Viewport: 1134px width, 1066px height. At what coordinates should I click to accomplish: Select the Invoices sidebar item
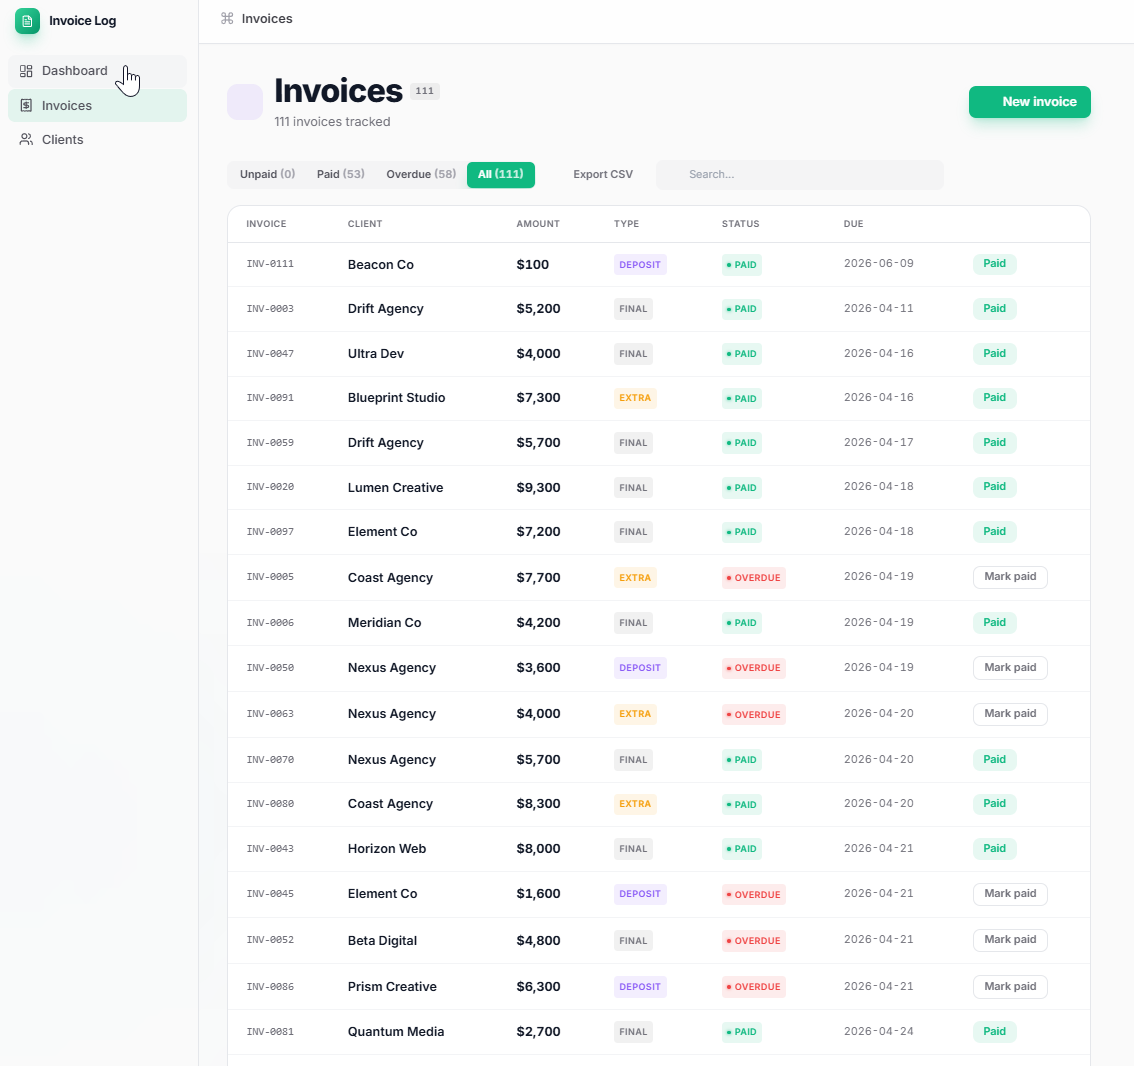98,106
